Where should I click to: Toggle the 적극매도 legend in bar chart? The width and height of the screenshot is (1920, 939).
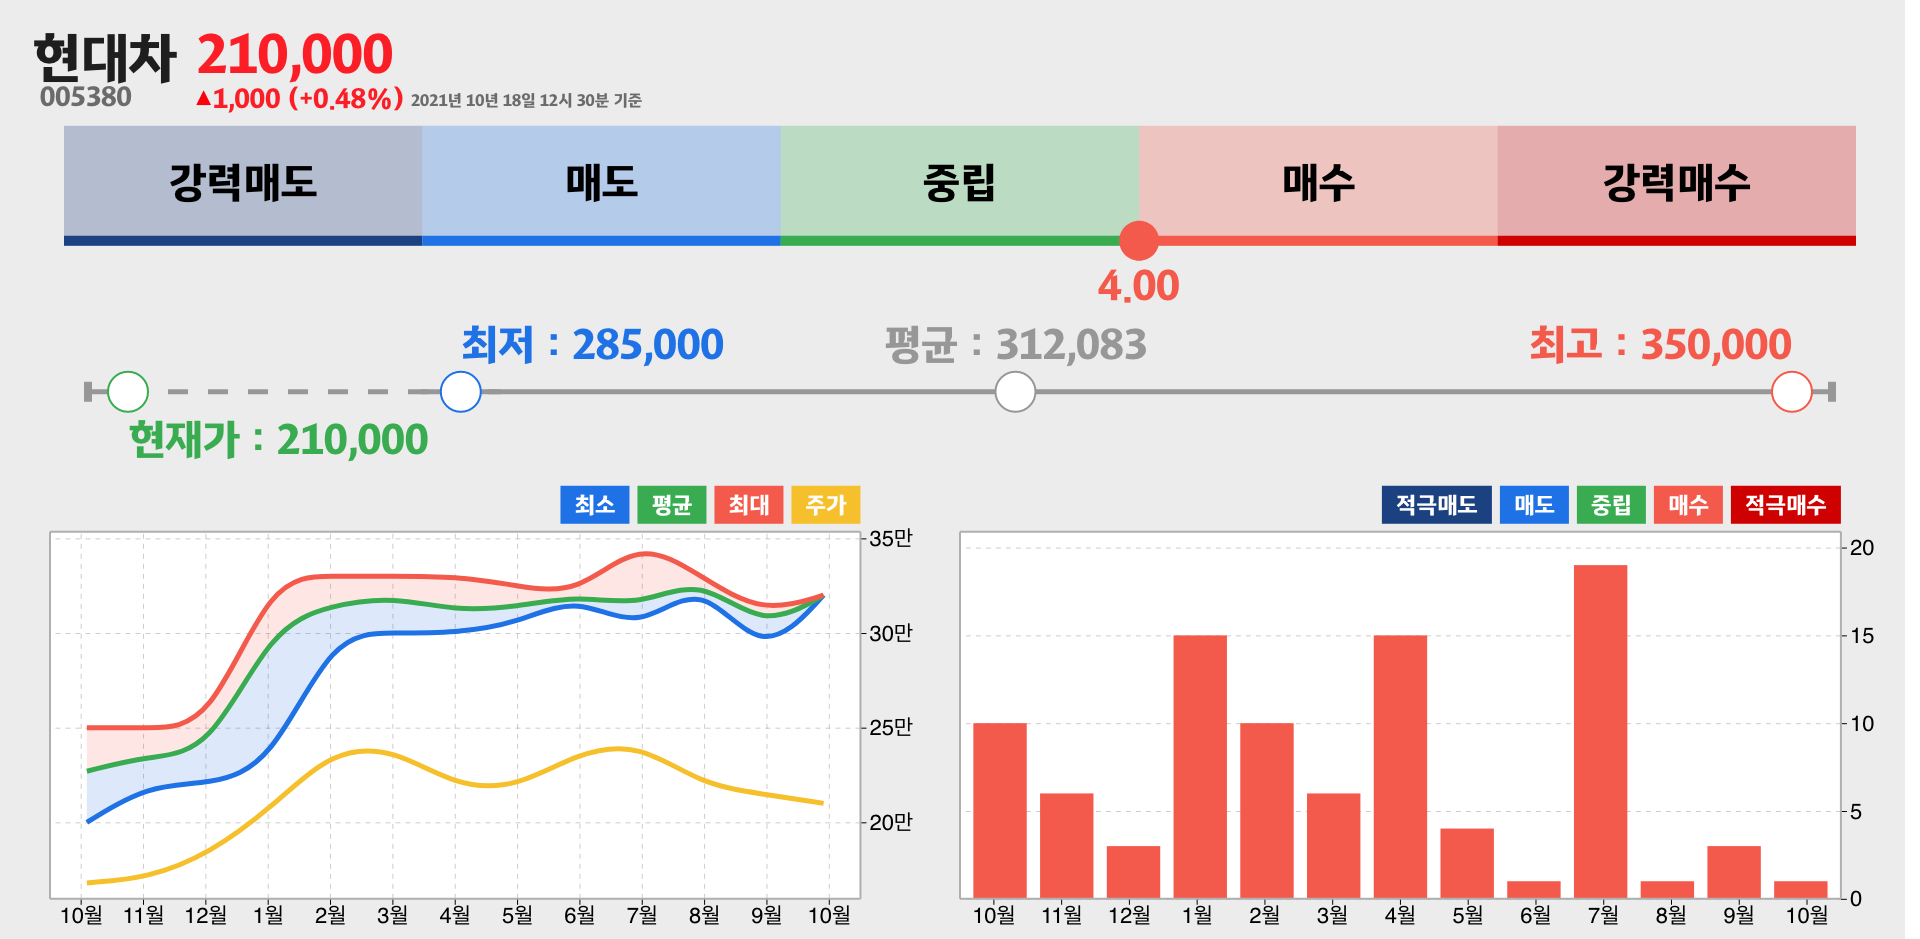[1437, 505]
